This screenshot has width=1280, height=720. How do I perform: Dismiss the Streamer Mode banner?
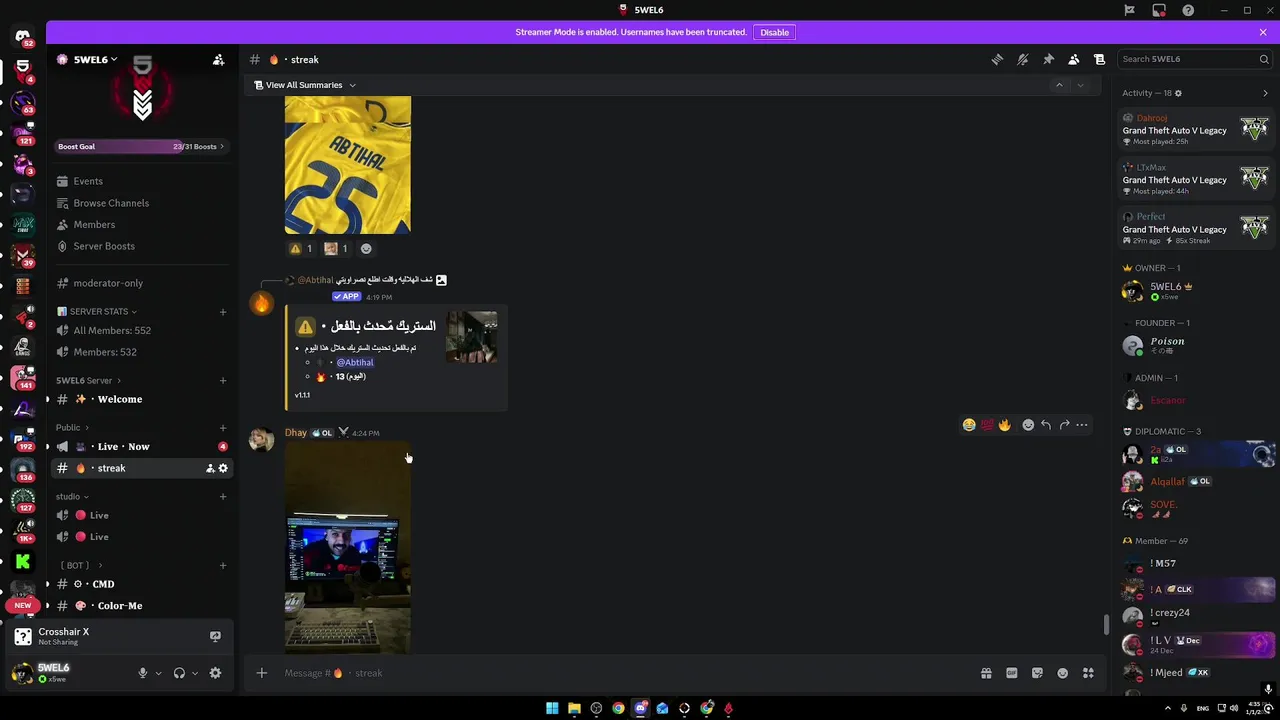pyautogui.click(x=1263, y=32)
